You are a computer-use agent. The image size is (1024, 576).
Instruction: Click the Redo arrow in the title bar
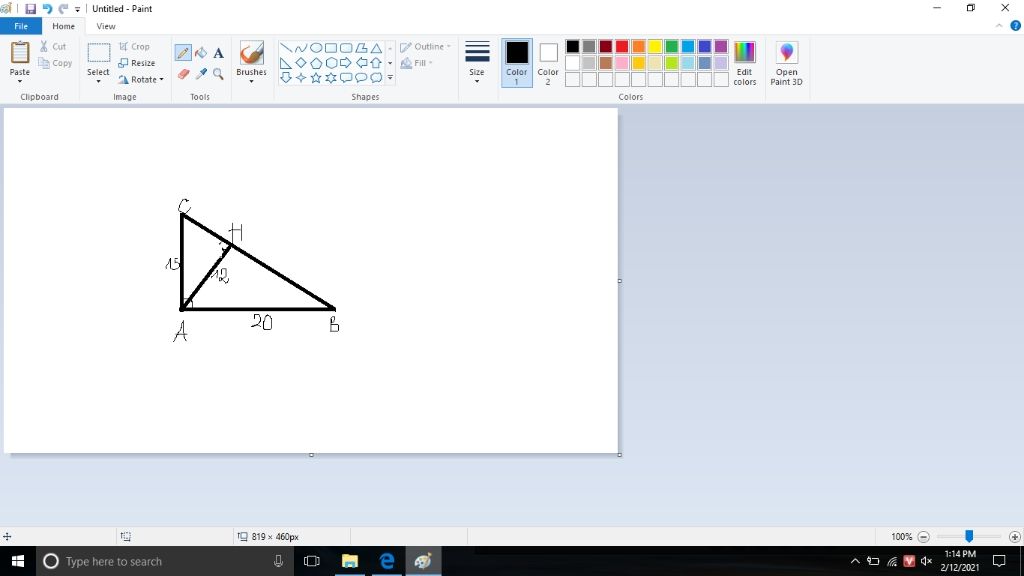63,8
